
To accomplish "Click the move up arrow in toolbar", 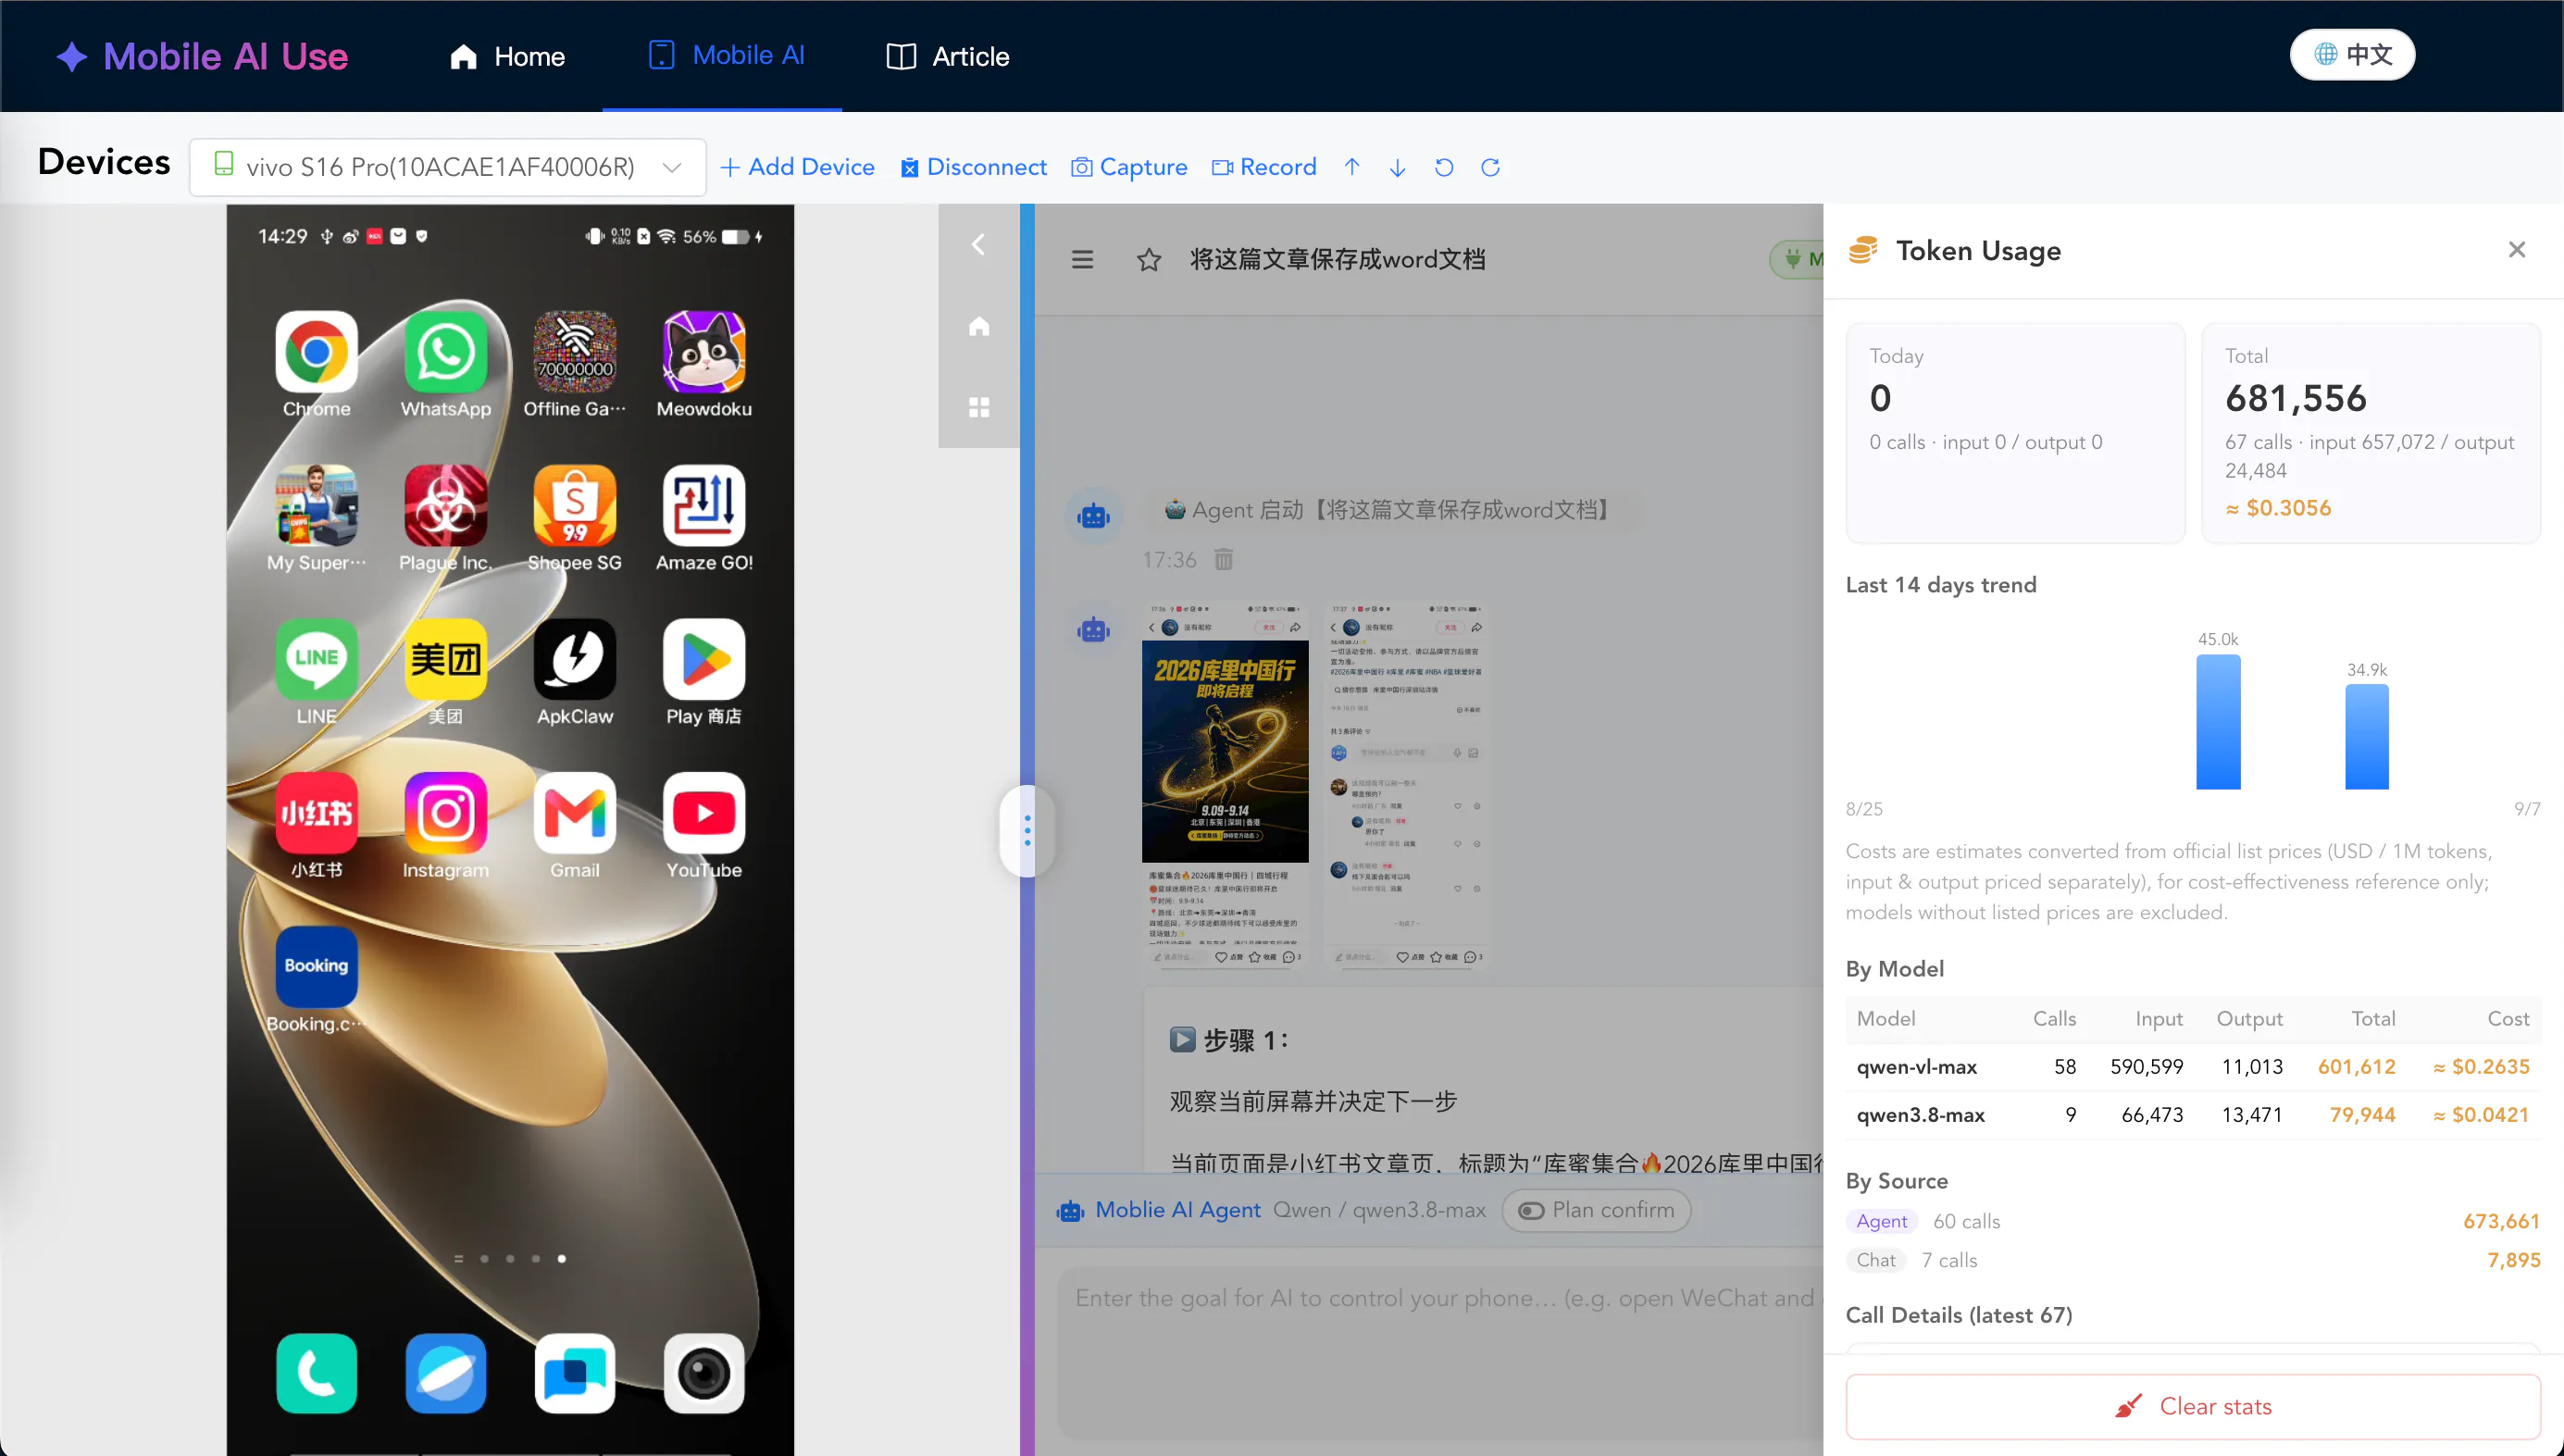I will (1352, 167).
